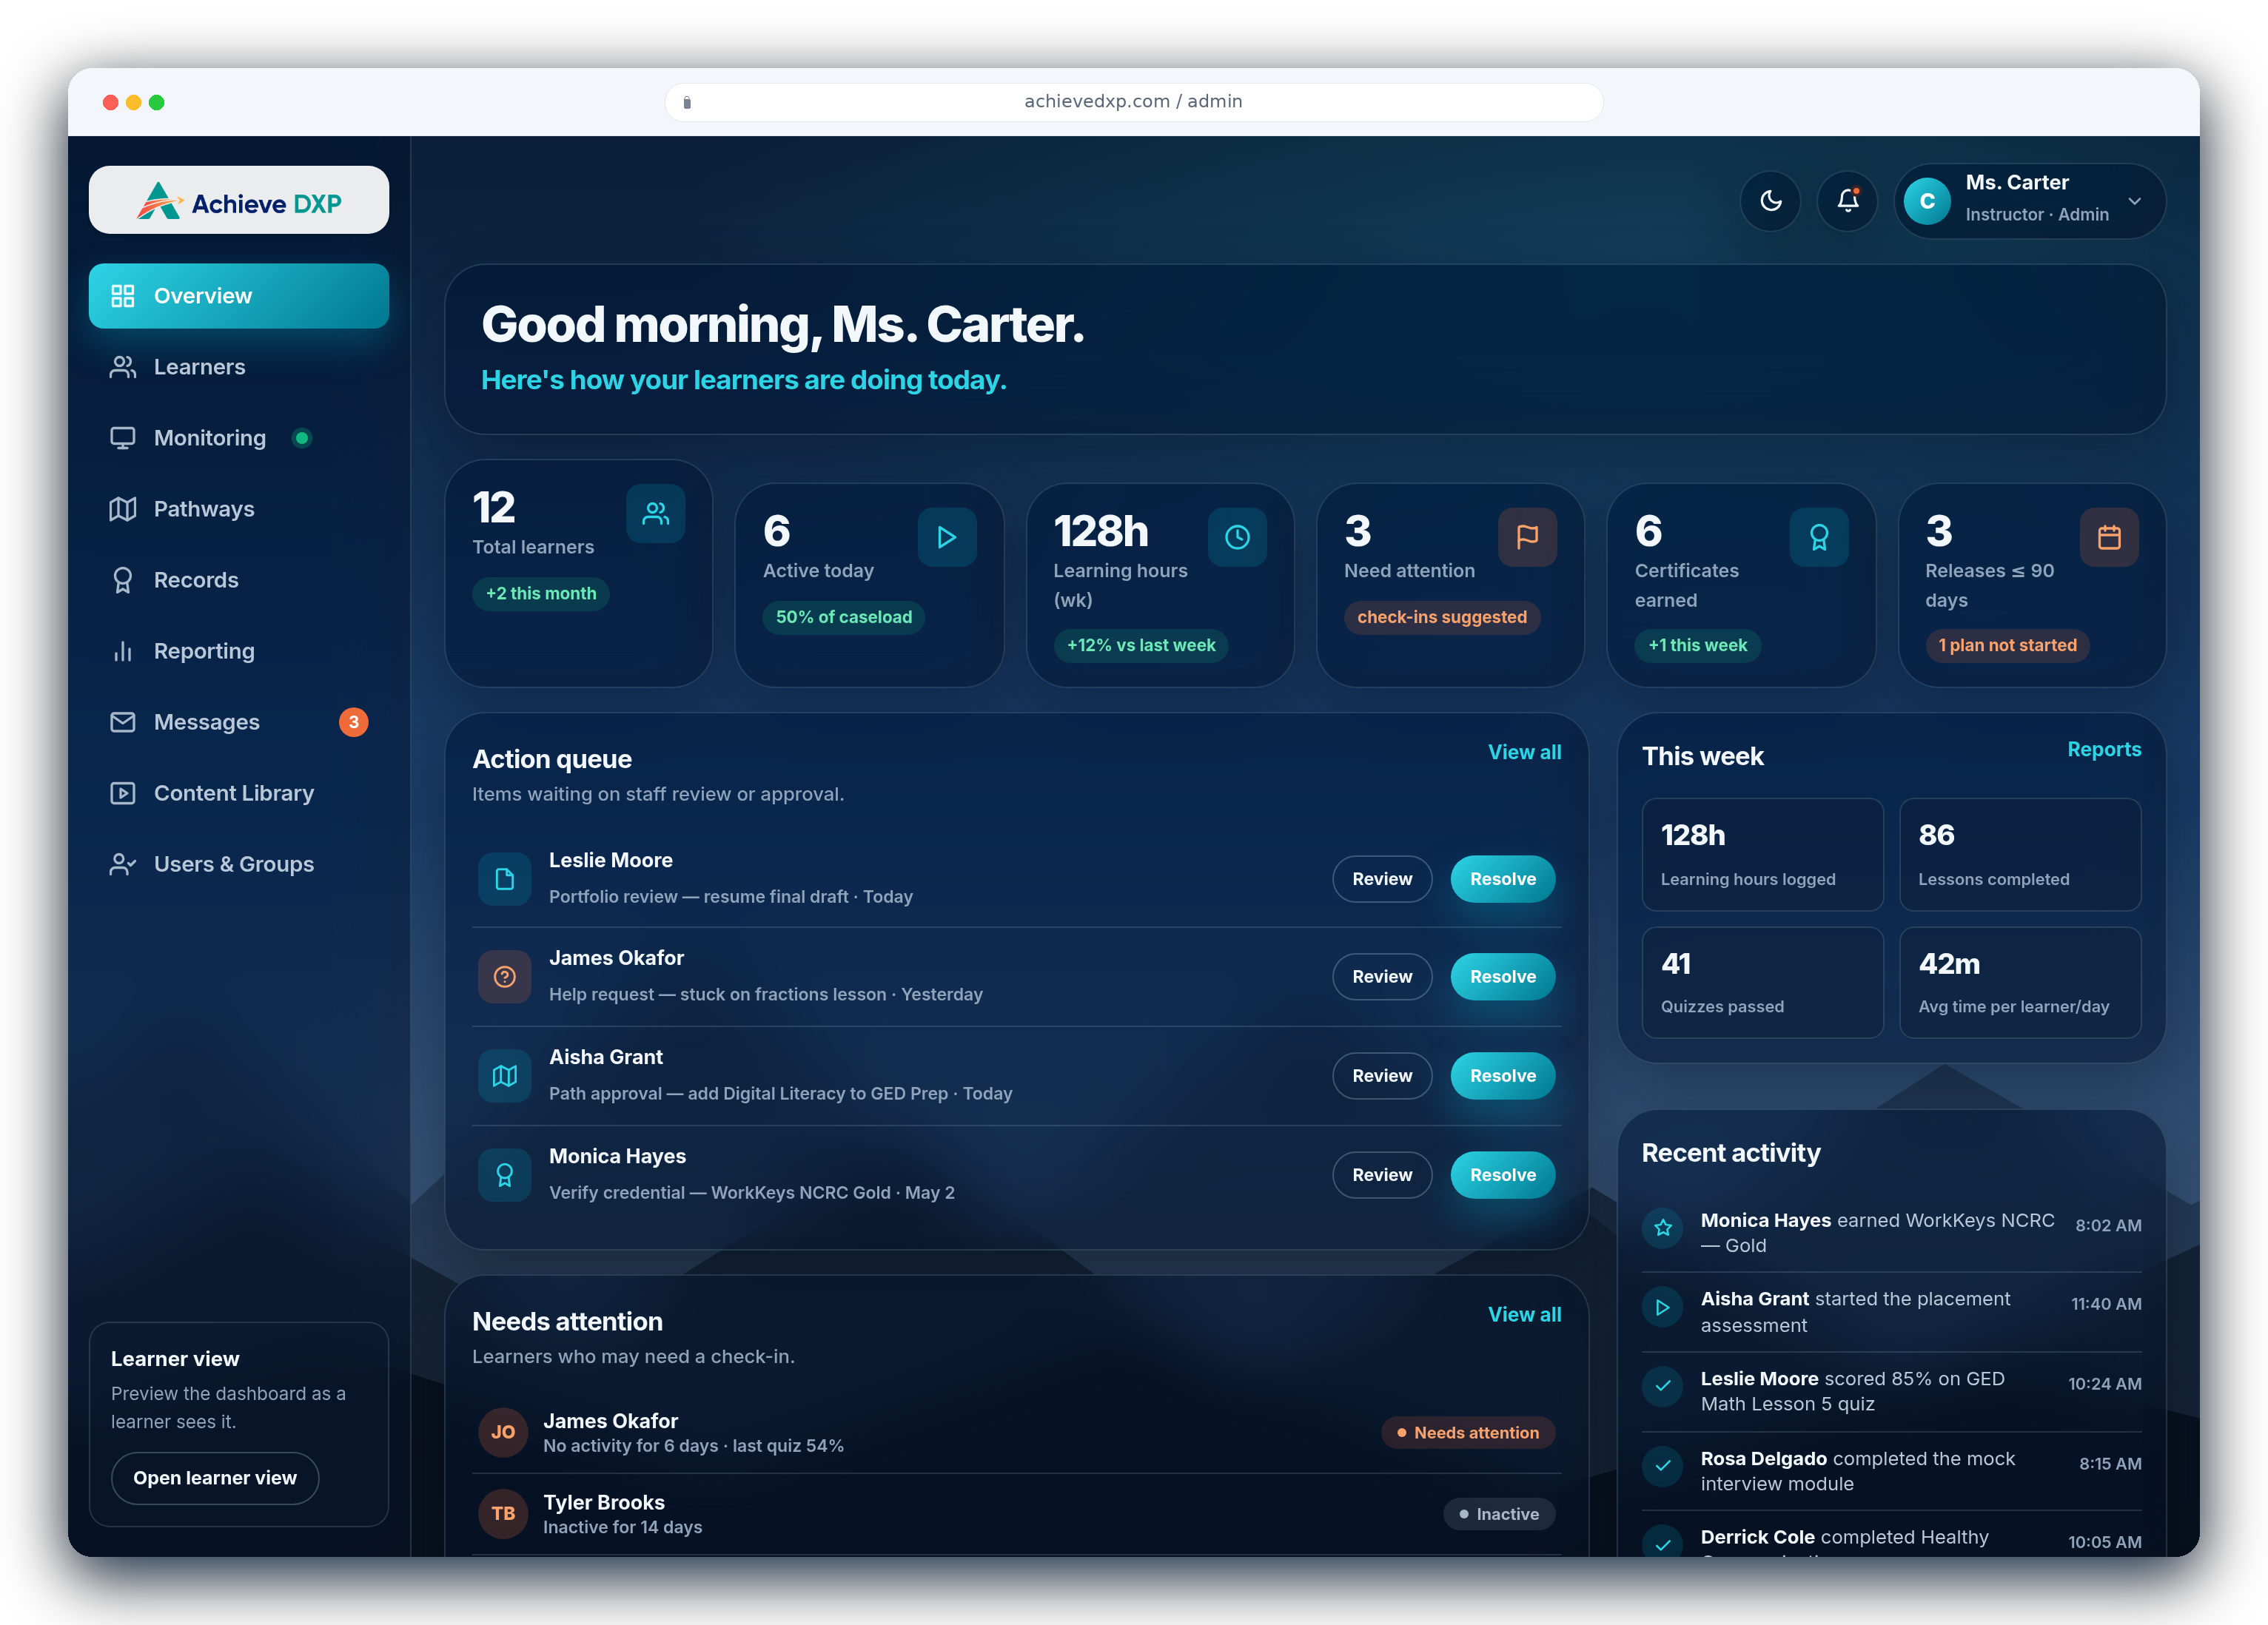Click the Content Library play icon
This screenshot has width=2268, height=1625.
pyautogui.click(x=122, y=793)
